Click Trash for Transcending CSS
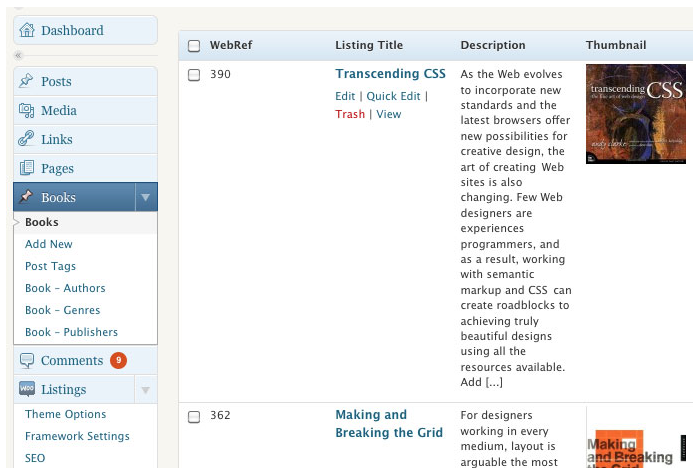 (x=350, y=114)
